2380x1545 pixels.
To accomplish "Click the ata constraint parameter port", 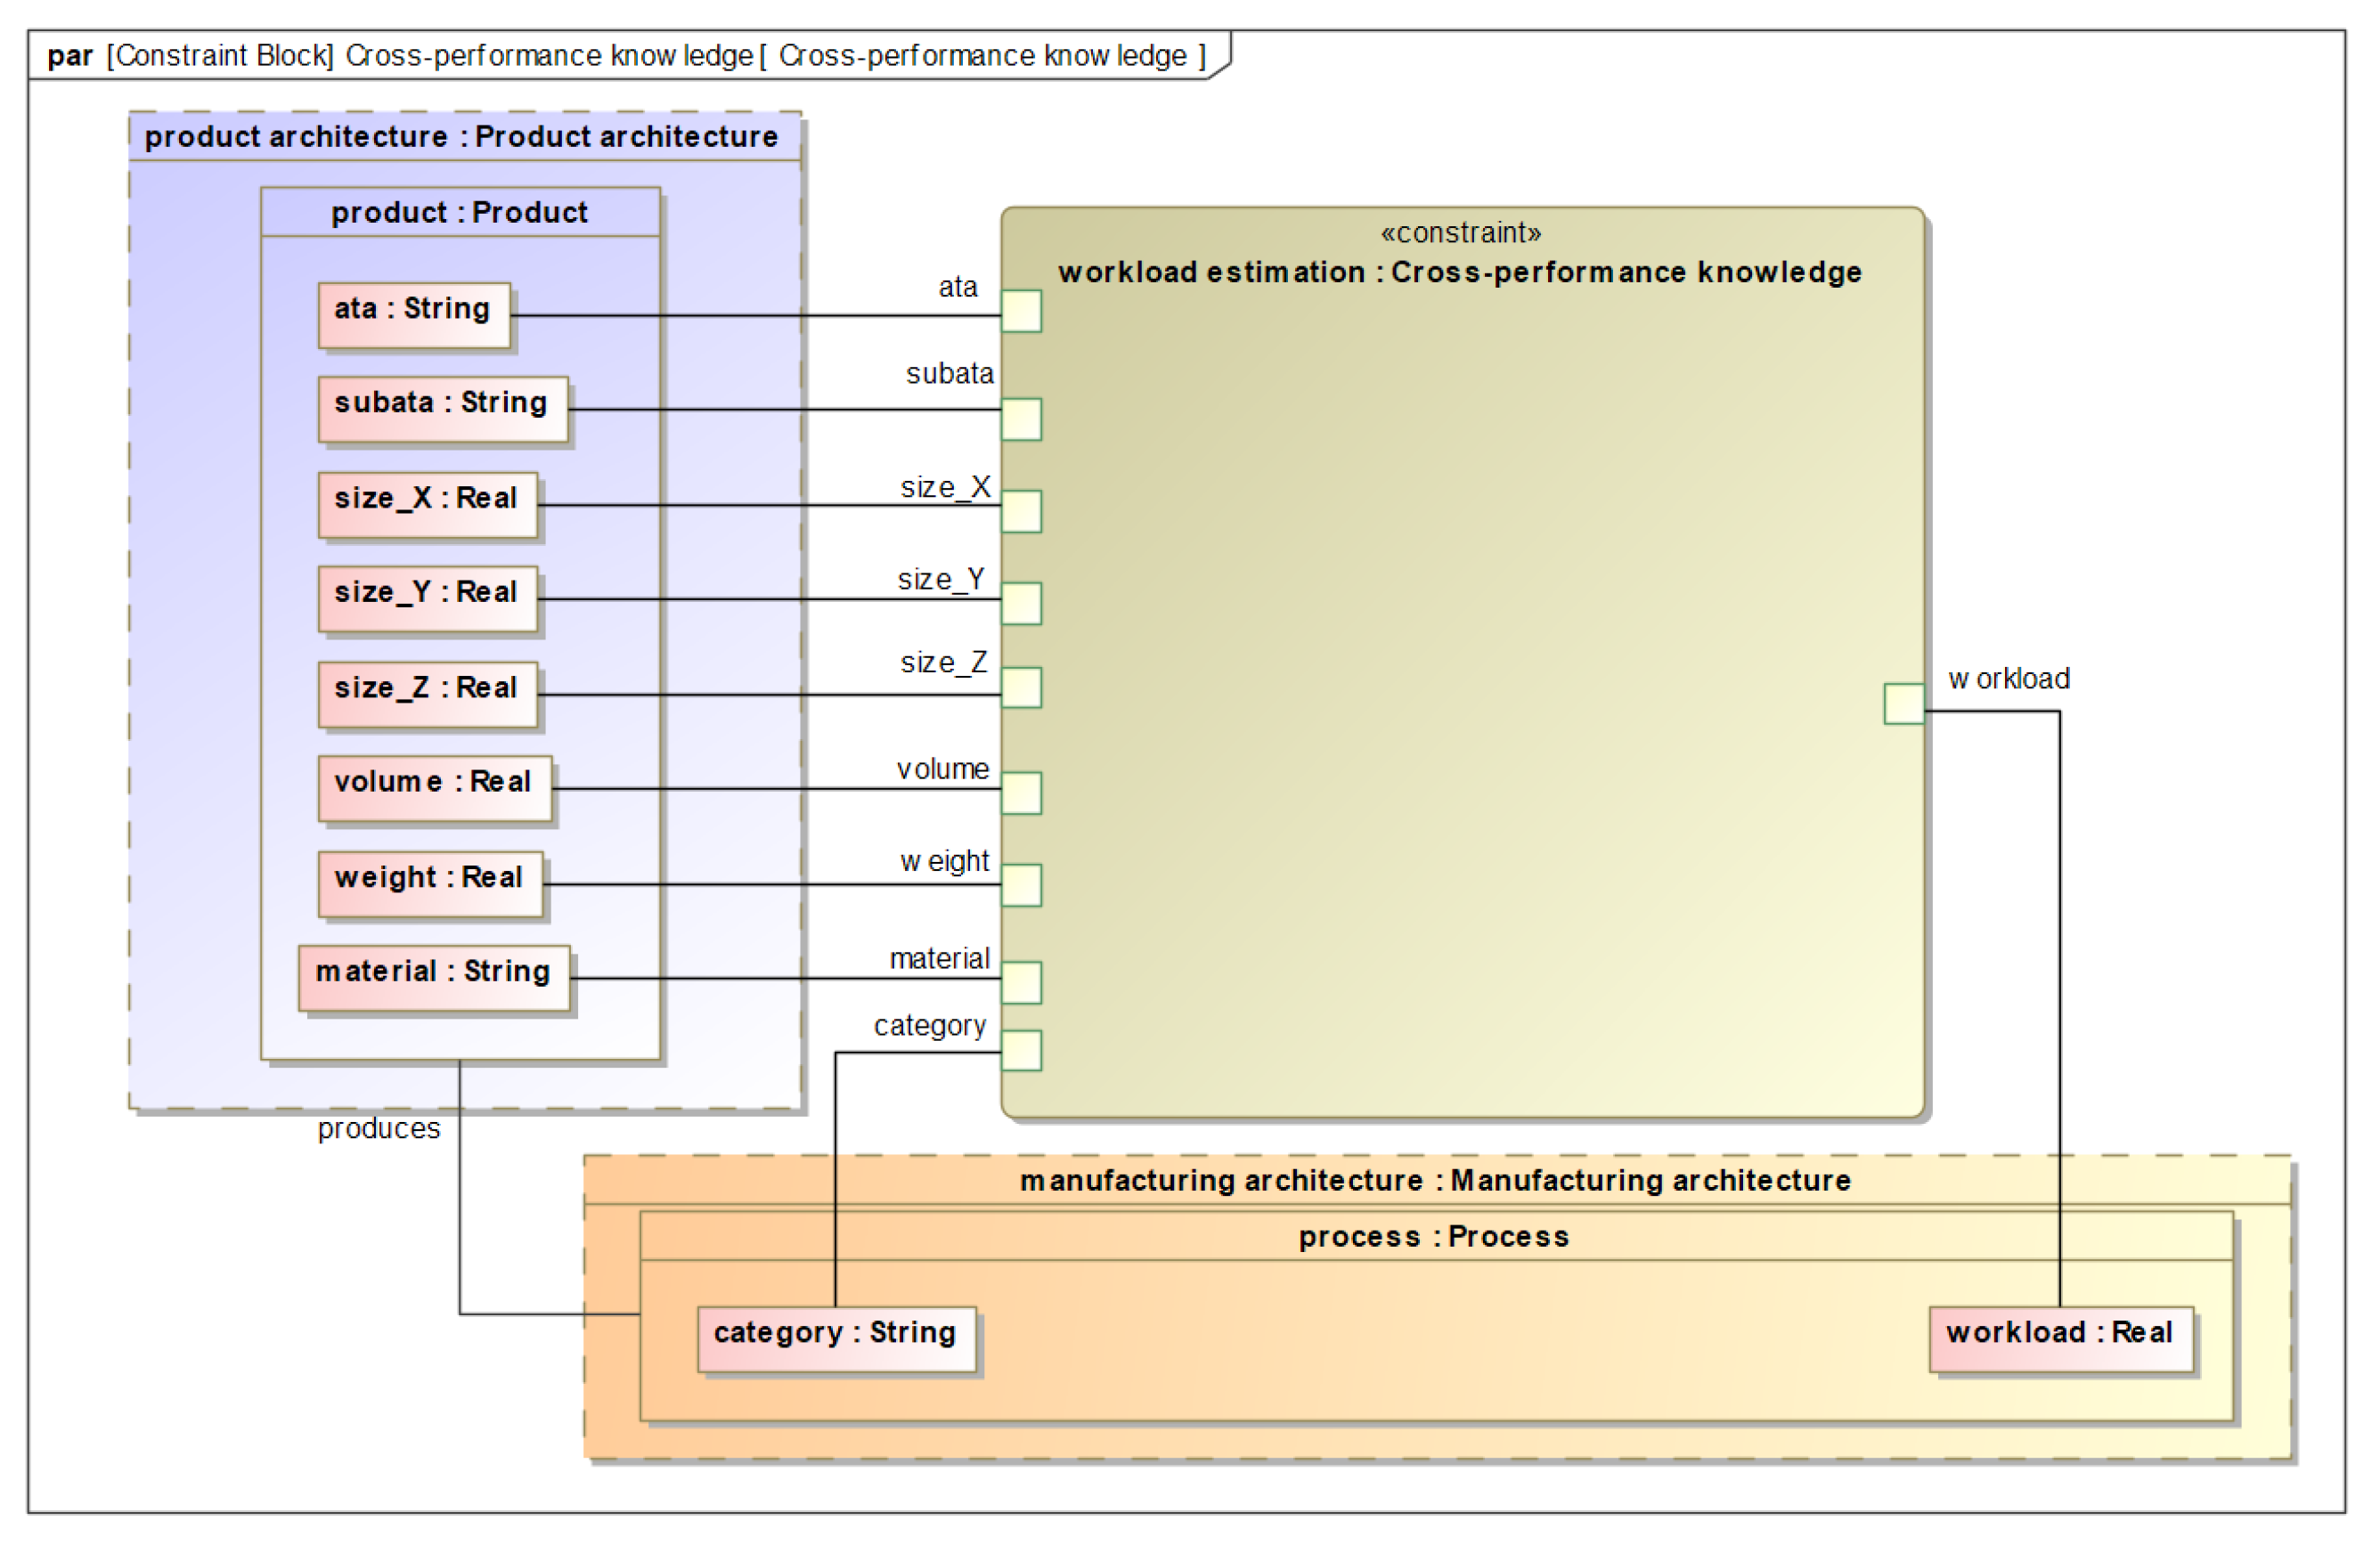I will [1021, 311].
